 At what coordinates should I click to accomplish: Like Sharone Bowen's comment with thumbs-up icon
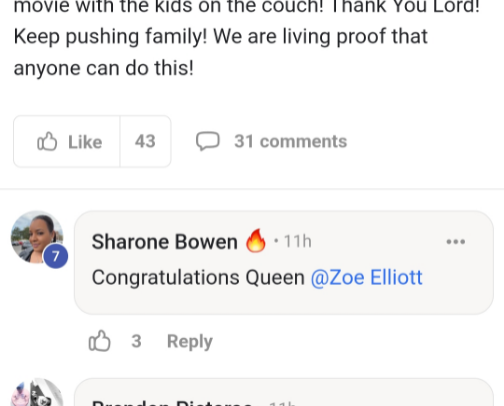click(x=99, y=341)
